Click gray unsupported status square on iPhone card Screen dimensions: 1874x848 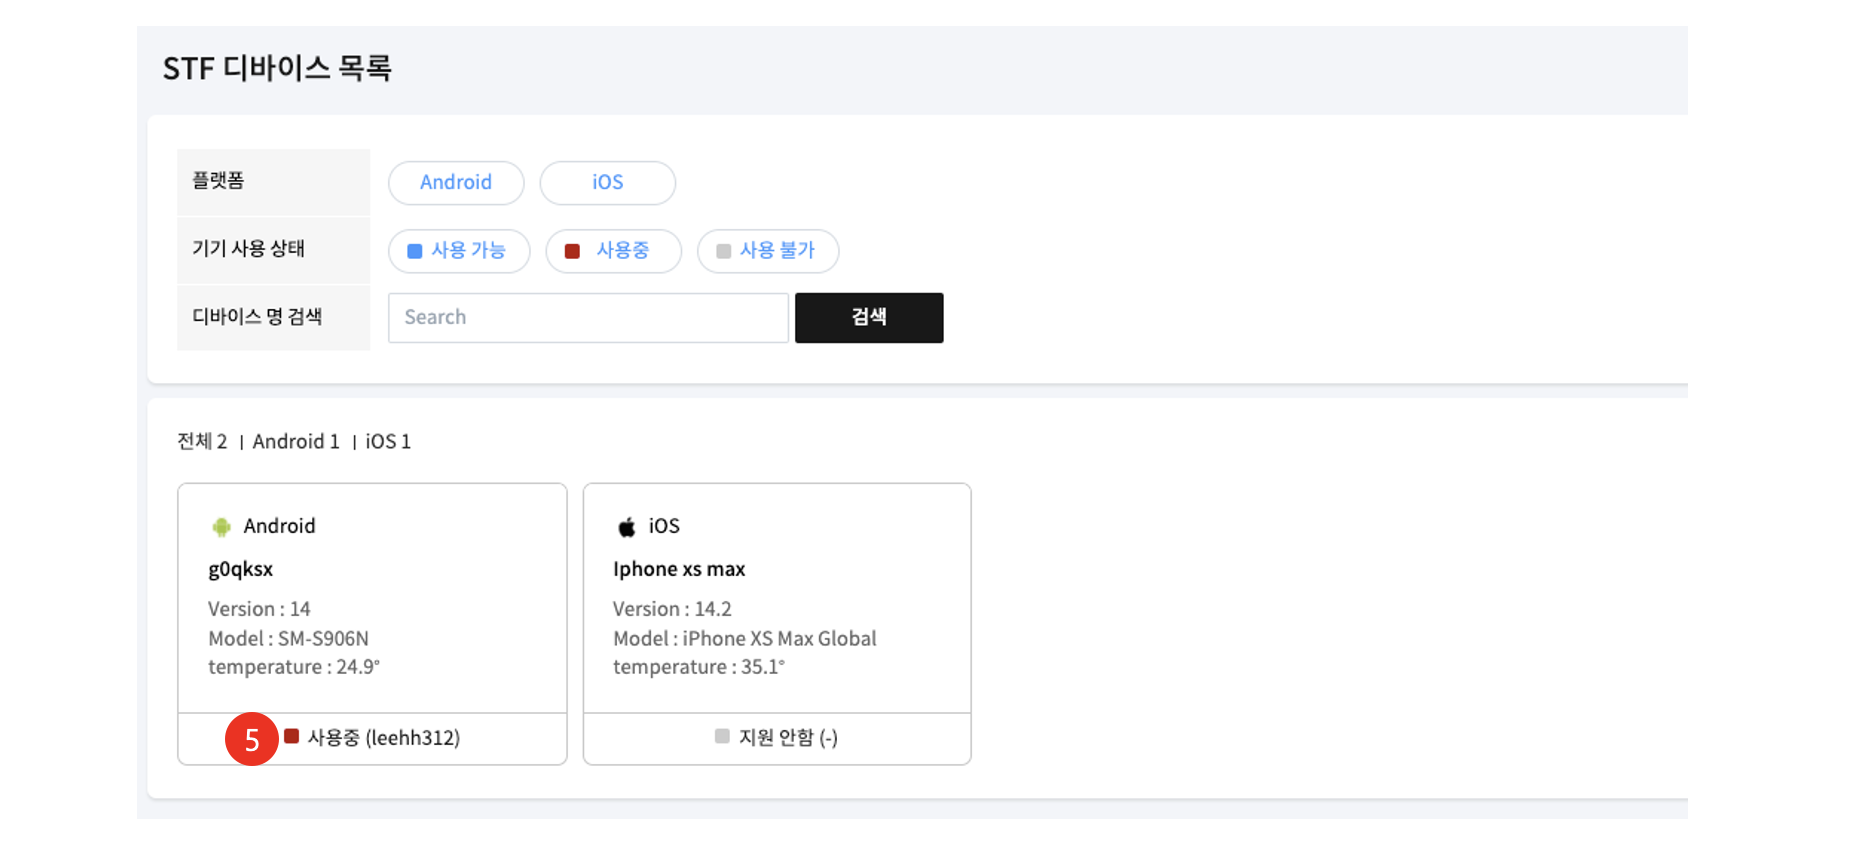coord(722,737)
